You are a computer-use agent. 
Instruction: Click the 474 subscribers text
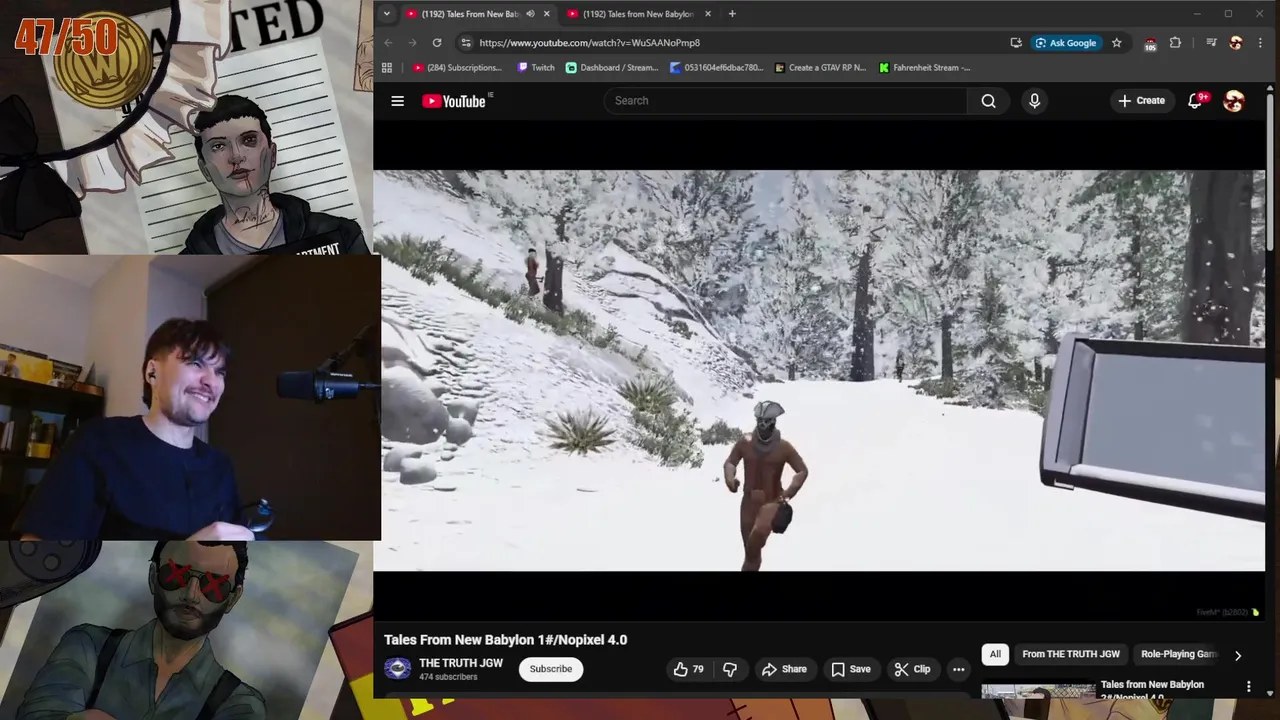tap(448, 677)
